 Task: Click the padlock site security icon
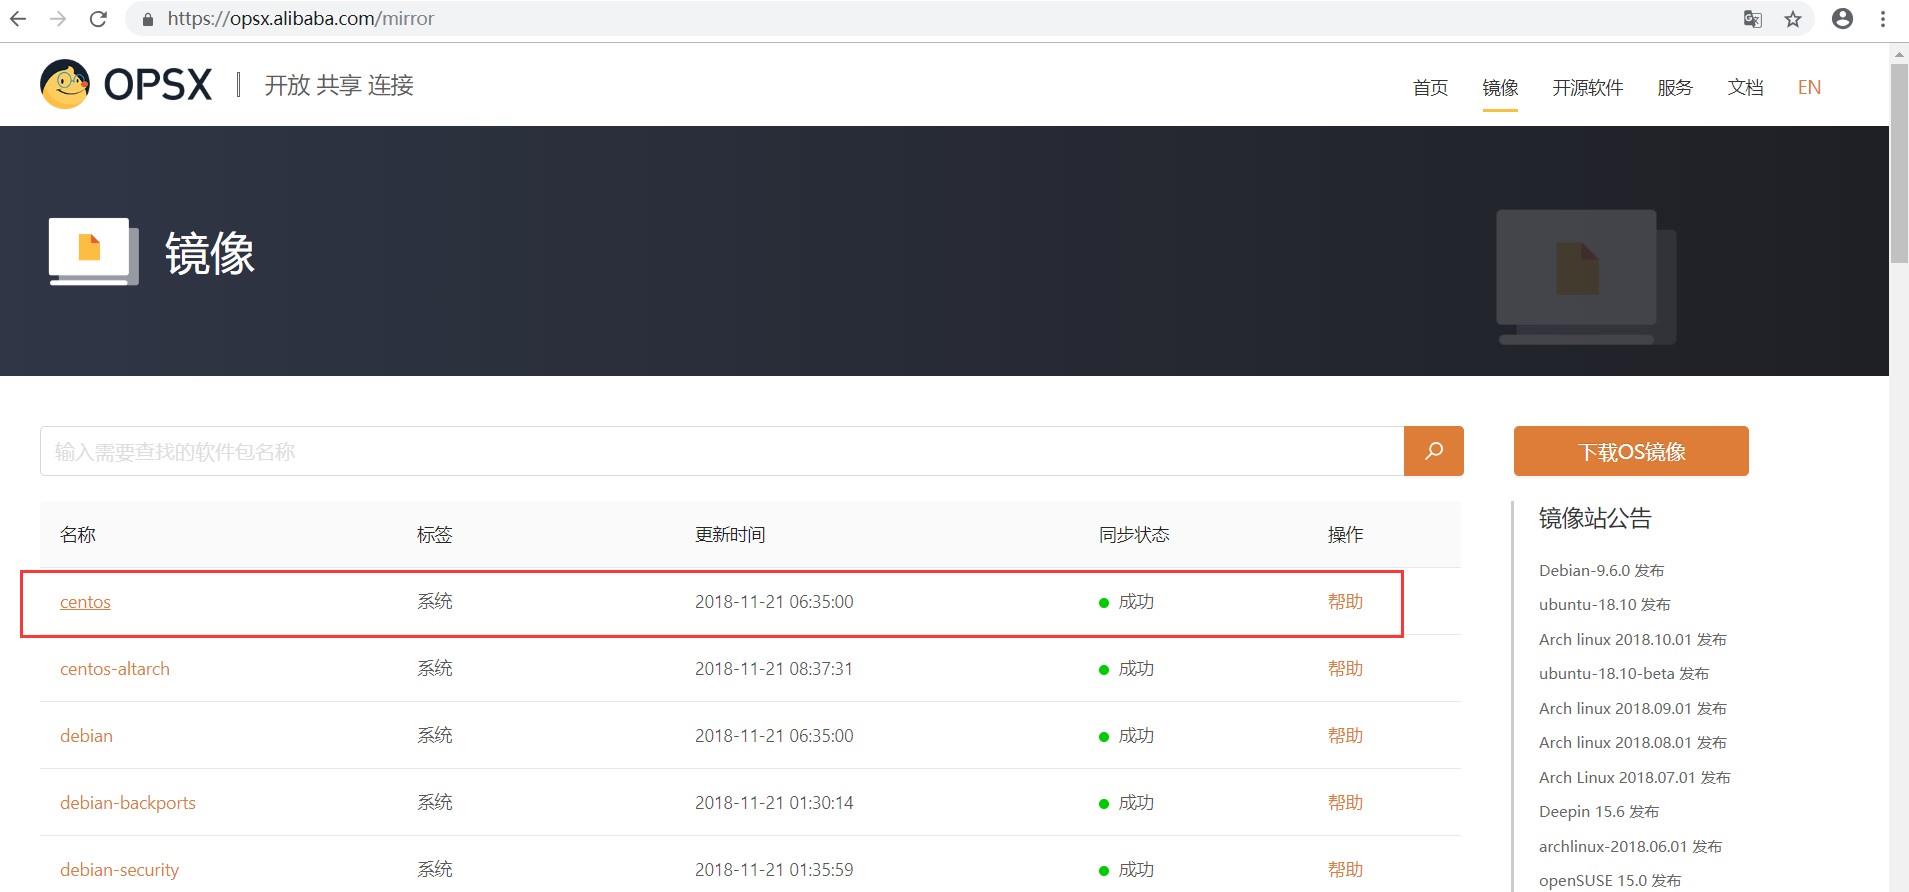(148, 19)
